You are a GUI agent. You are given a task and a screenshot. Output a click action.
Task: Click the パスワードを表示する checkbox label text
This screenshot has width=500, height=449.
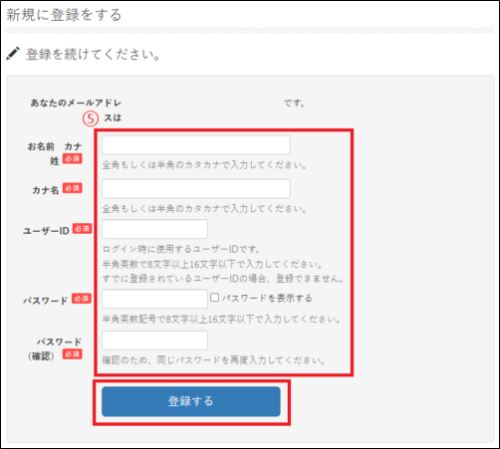point(267,298)
